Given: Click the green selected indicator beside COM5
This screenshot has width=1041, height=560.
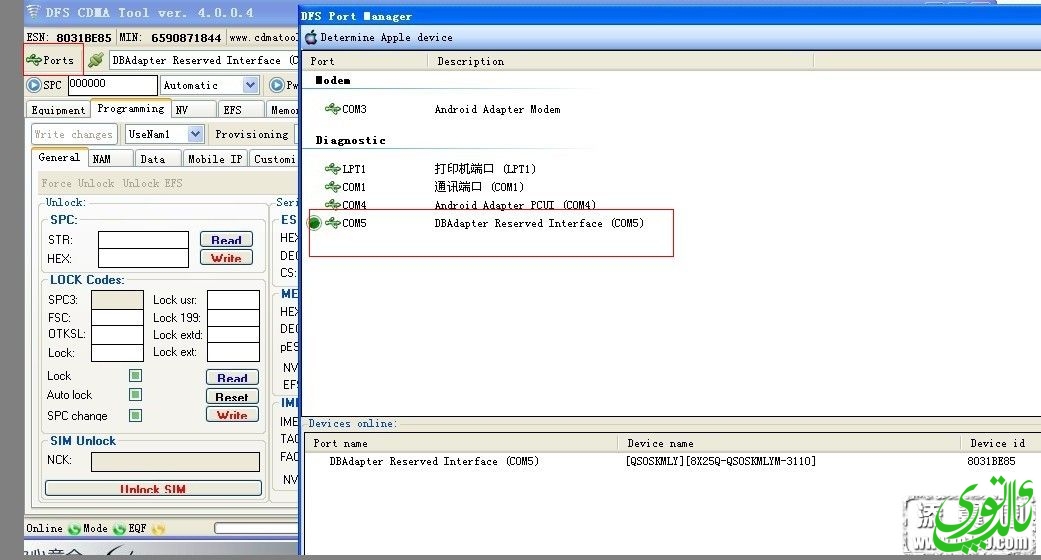Looking at the screenshot, I should [x=315, y=223].
